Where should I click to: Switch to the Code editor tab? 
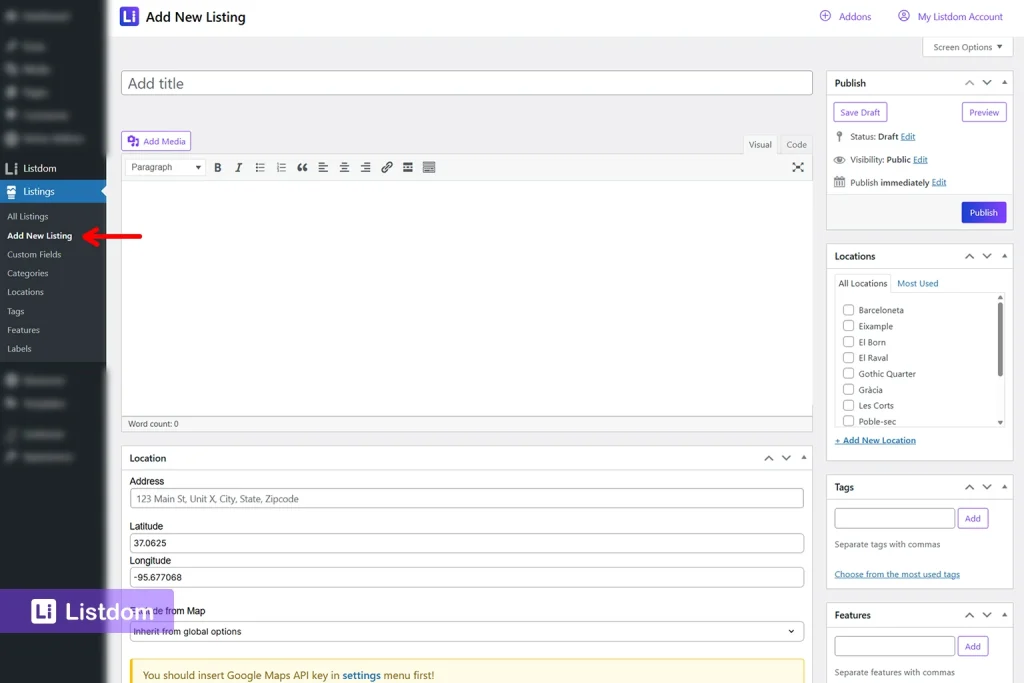click(x=795, y=144)
